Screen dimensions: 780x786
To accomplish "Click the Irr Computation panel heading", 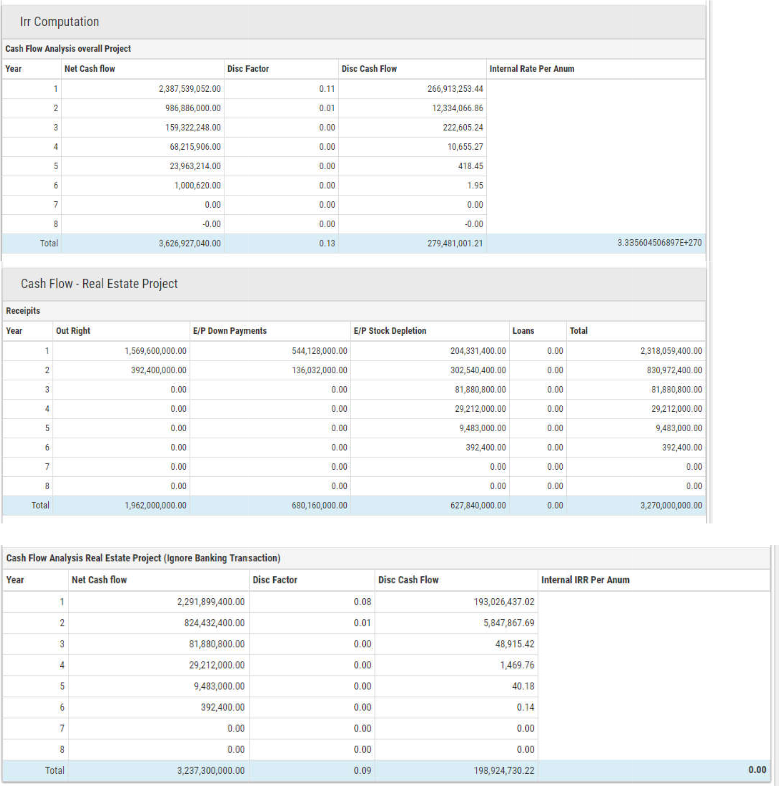I will click(x=59, y=22).
